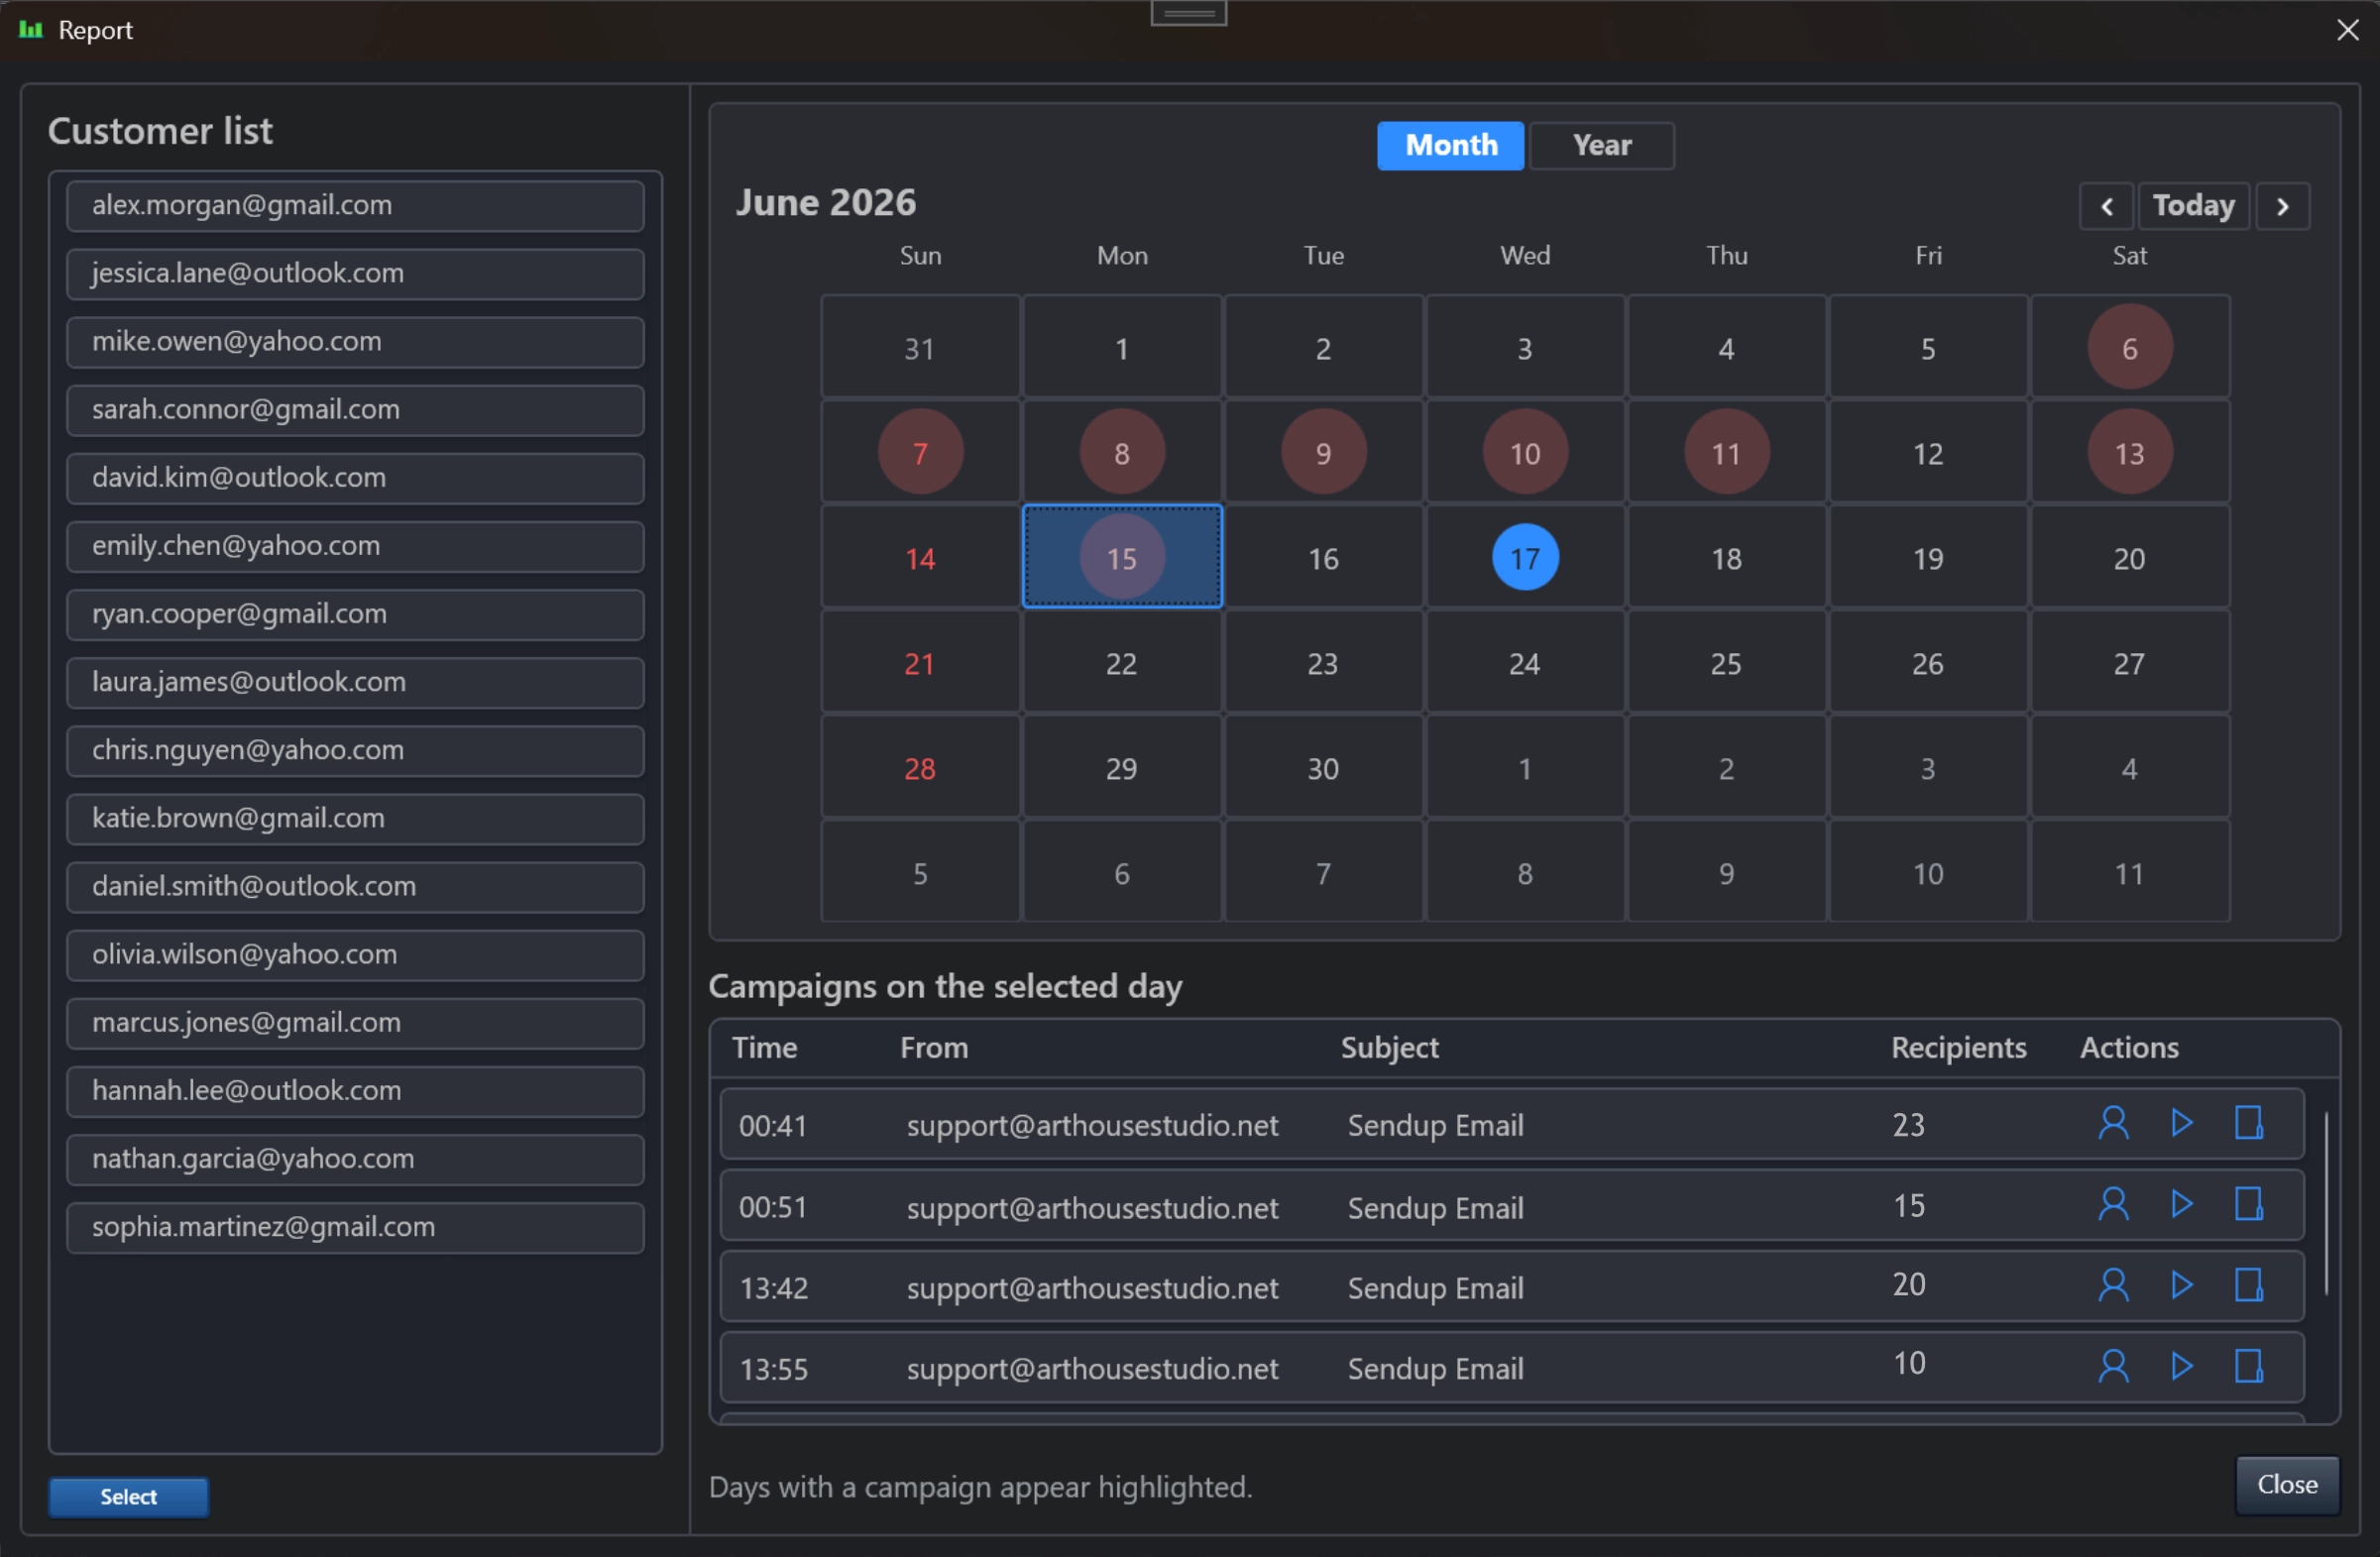Click the Recipients column header

pyautogui.click(x=1958, y=1047)
